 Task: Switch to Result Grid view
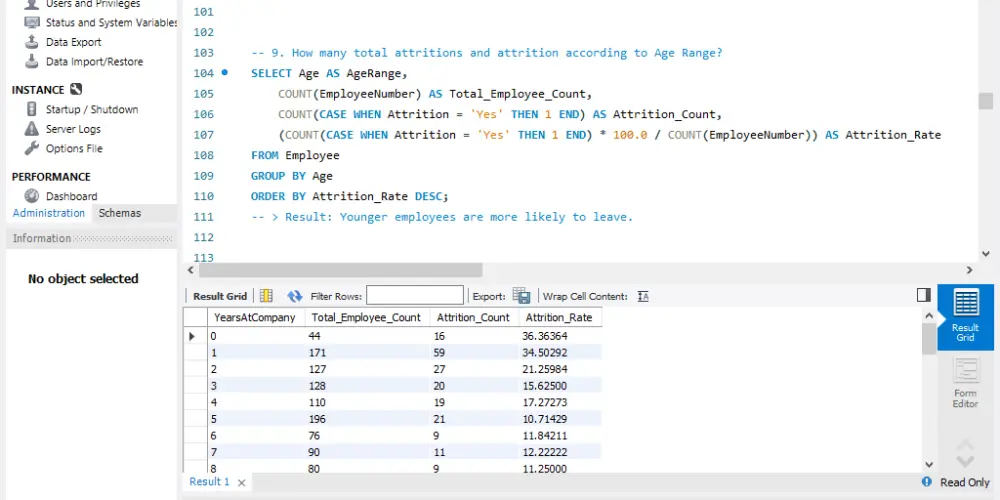click(965, 316)
